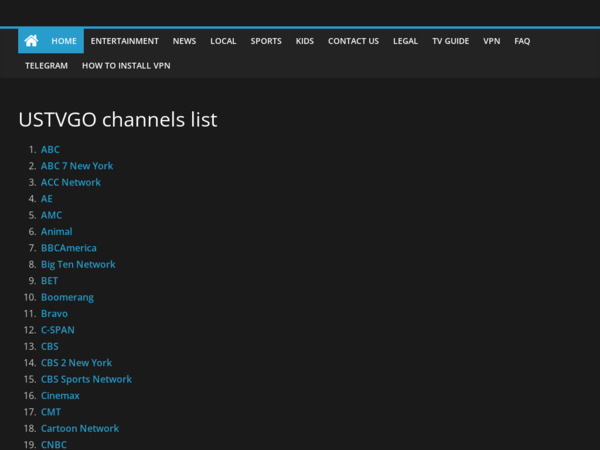Open the CMT channel link

(51, 412)
